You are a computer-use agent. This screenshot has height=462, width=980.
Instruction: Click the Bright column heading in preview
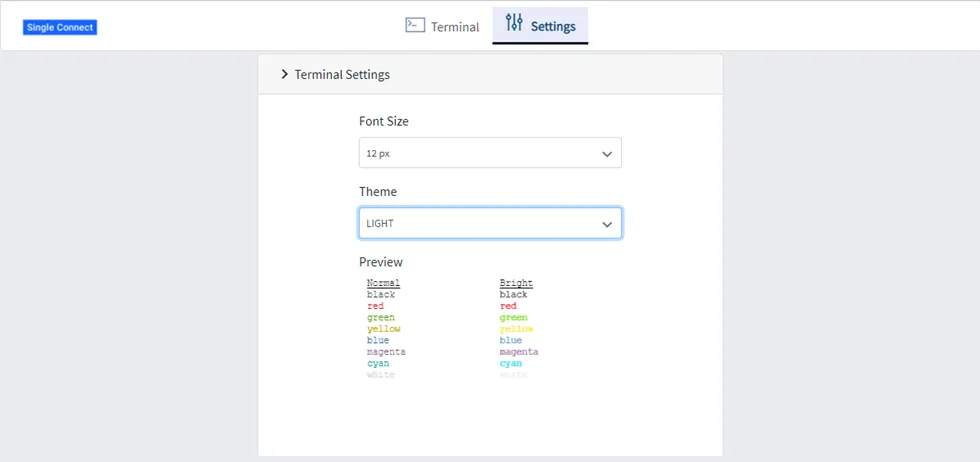(516, 283)
